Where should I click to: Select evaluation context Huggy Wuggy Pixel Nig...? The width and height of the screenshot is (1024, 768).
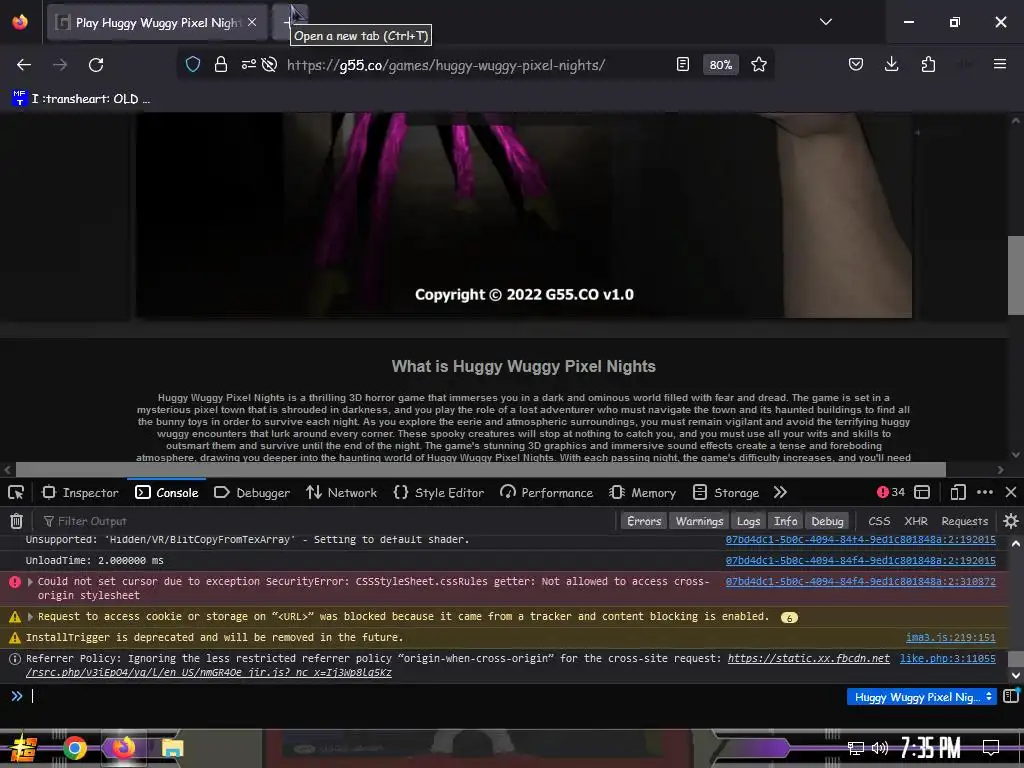coord(921,697)
